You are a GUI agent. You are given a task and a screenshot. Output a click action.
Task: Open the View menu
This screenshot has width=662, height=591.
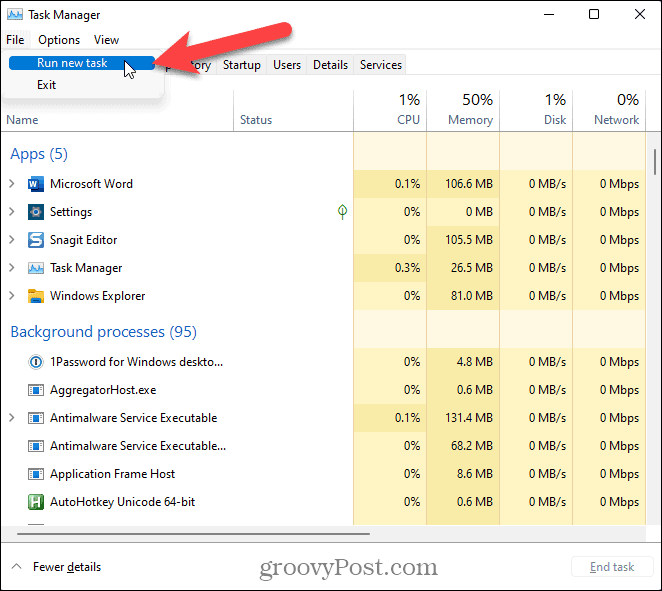point(106,40)
